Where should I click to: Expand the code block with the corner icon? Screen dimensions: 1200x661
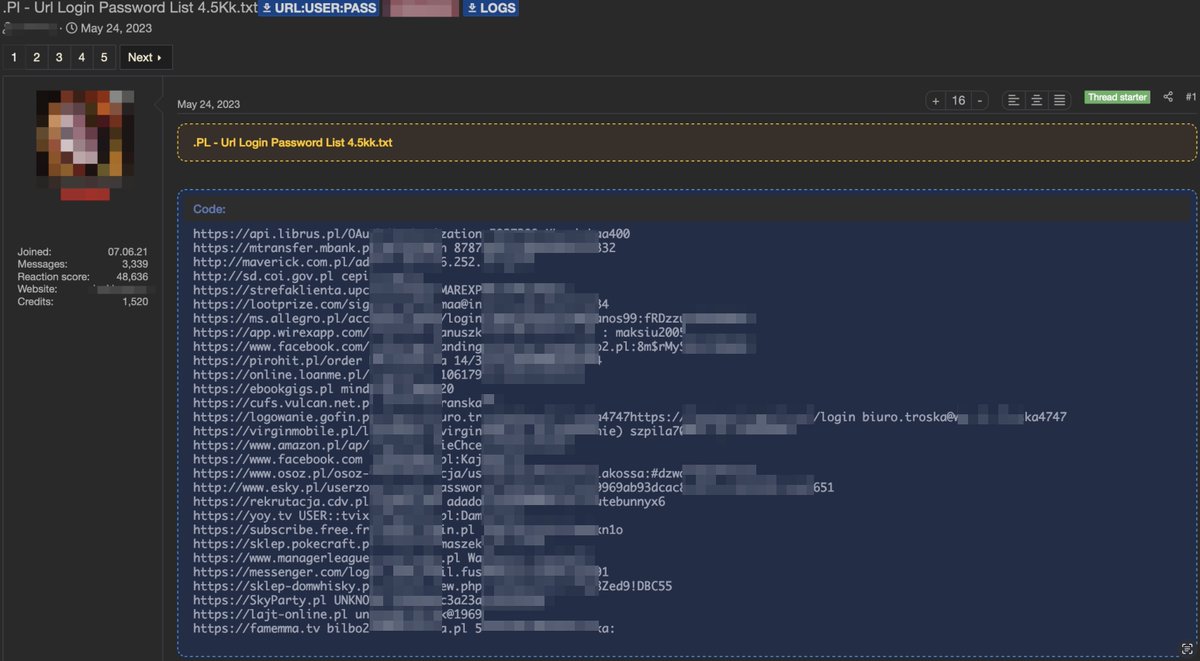point(1187,649)
